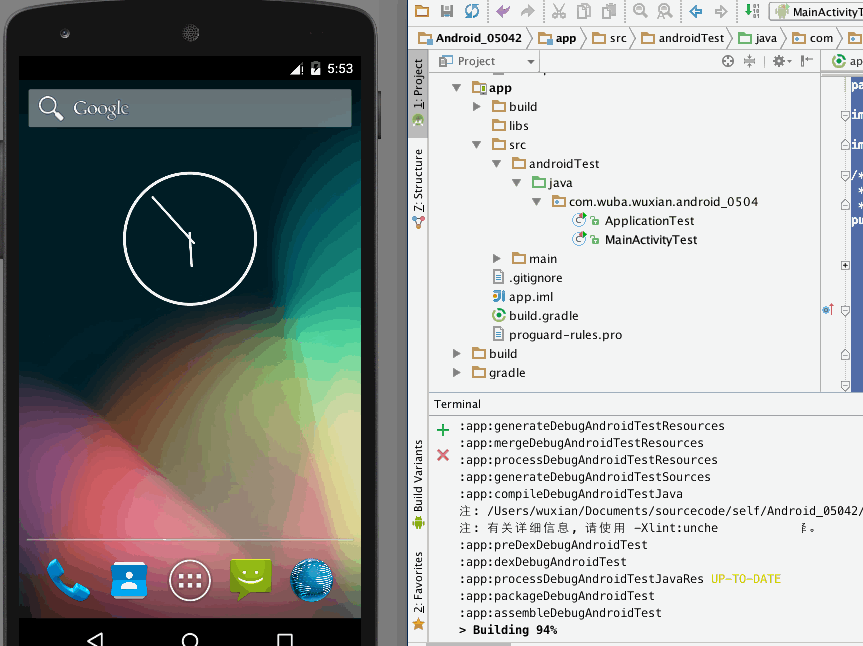Image resolution: width=863 pixels, height=646 pixels.
Task: Open Project panel gear settings
Action: 781,61
